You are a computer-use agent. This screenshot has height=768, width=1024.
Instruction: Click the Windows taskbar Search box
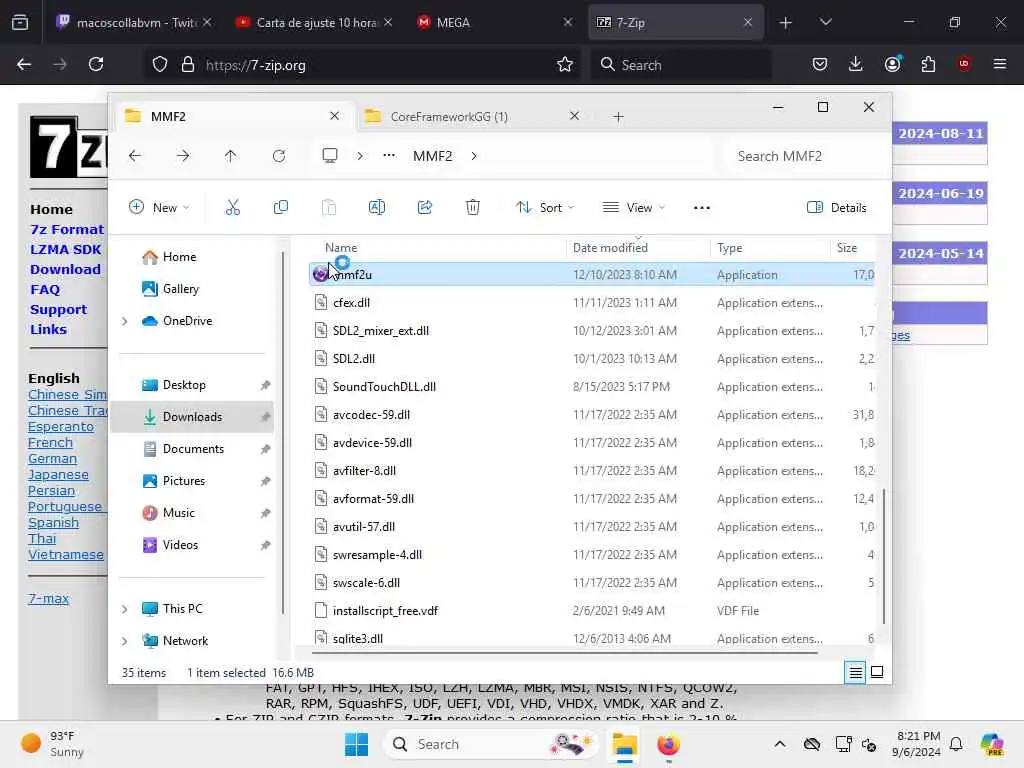pyautogui.click(x=491, y=744)
